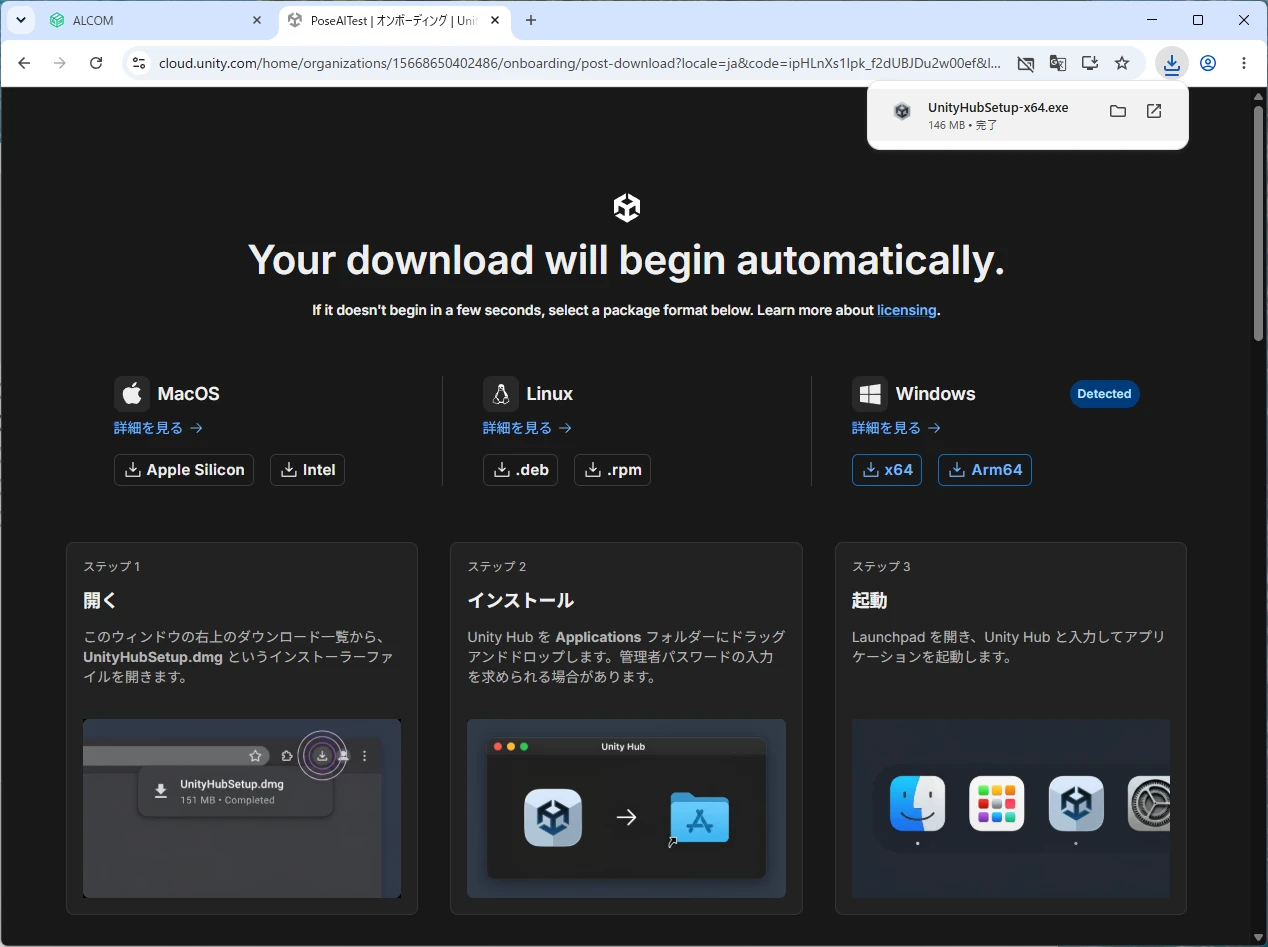This screenshot has width=1268, height=947.
Task: Click the page's vertical scrollbar thumb
Action: tap(1259, 223)
